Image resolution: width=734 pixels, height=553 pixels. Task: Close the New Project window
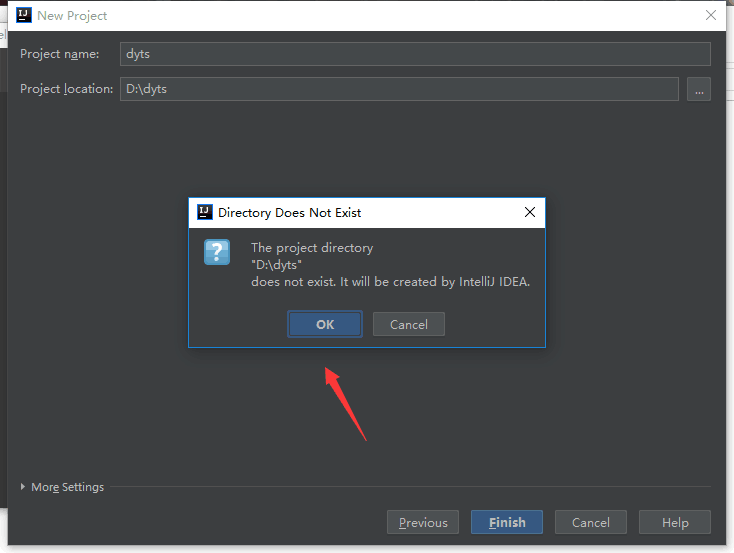point(711,15)
